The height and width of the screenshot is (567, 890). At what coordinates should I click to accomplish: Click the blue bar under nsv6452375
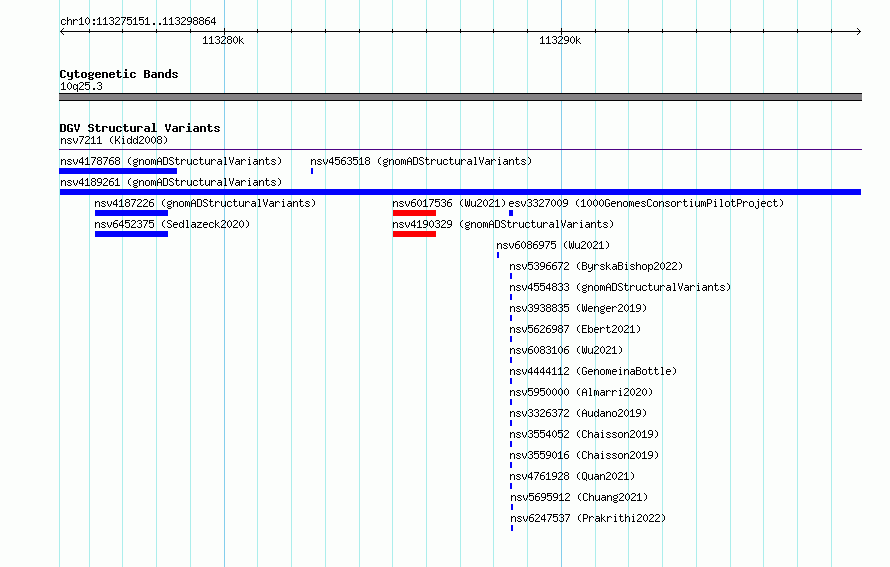pyautogui.click(x=131, y=234)
